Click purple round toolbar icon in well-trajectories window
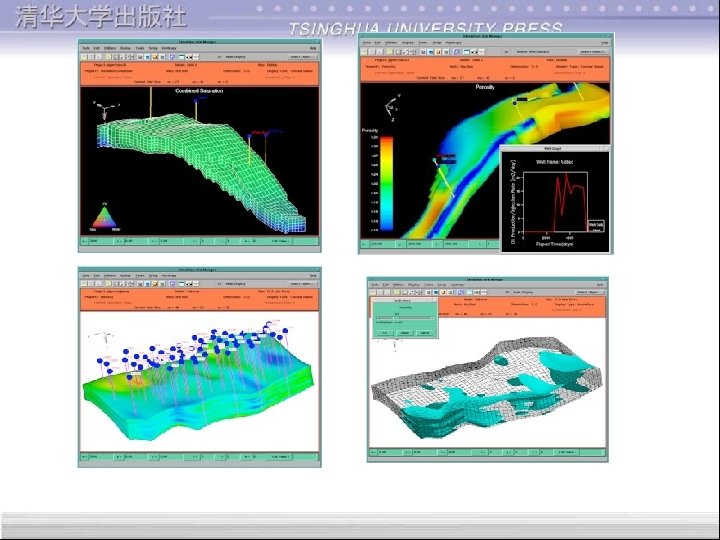 point(172,284)
